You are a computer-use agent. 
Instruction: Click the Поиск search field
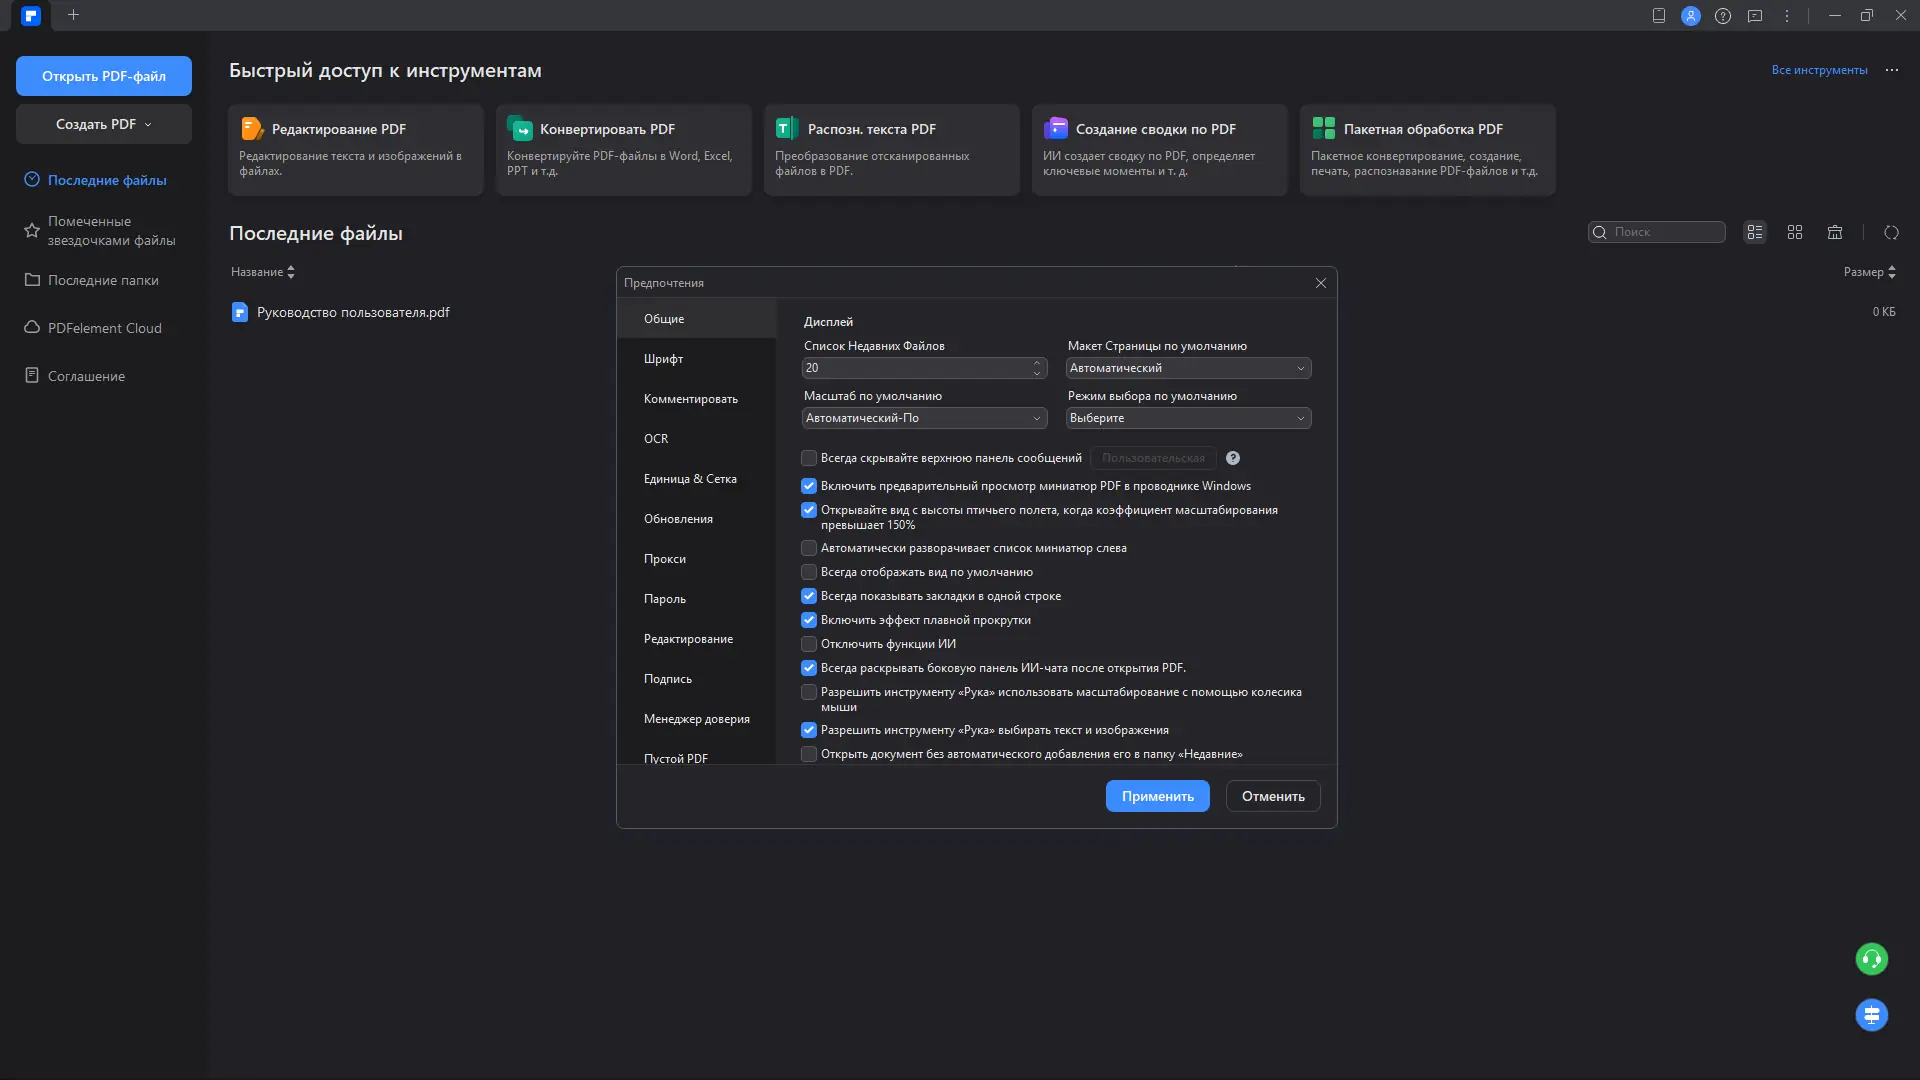tap(1665, 232)
